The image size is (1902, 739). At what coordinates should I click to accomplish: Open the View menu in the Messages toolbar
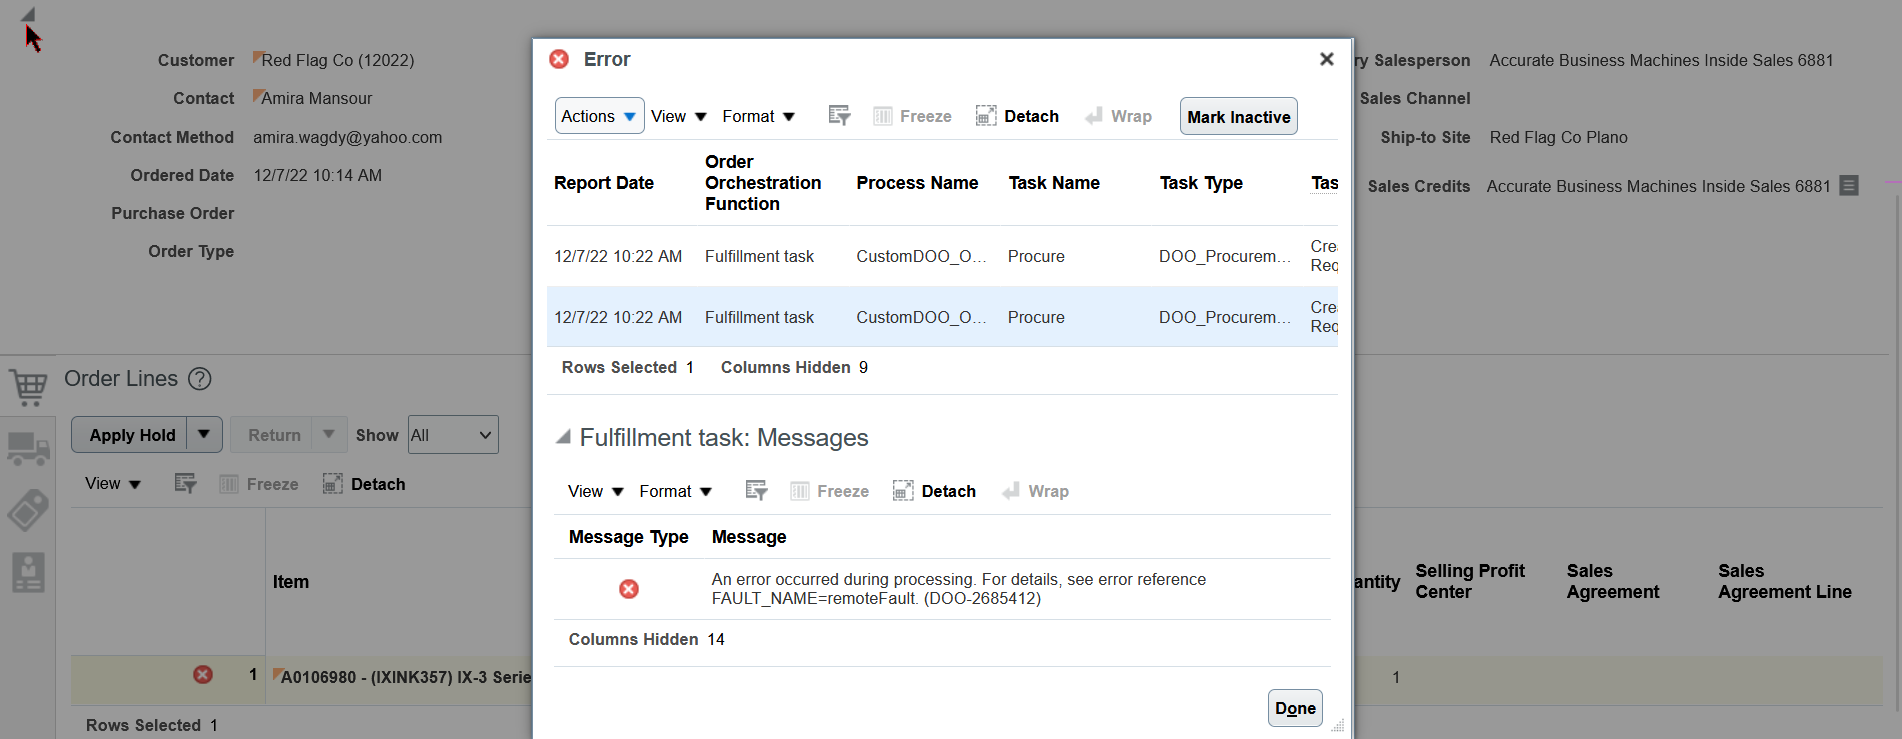point(596,491)
